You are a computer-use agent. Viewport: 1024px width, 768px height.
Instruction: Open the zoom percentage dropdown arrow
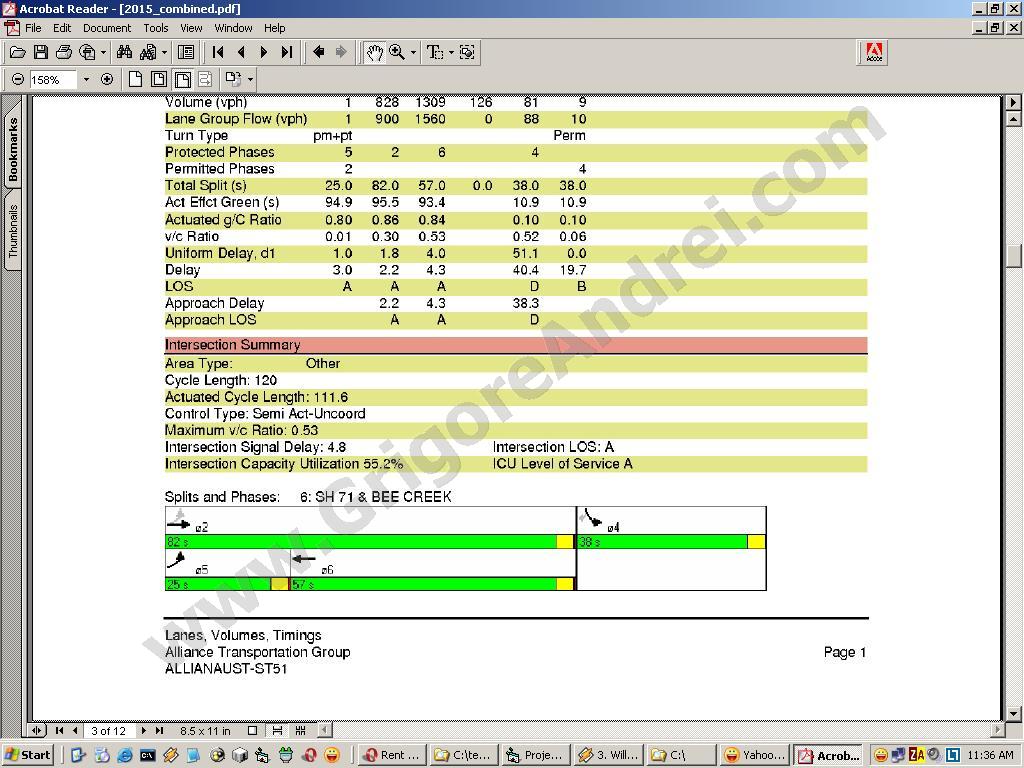tap(86, 80)
